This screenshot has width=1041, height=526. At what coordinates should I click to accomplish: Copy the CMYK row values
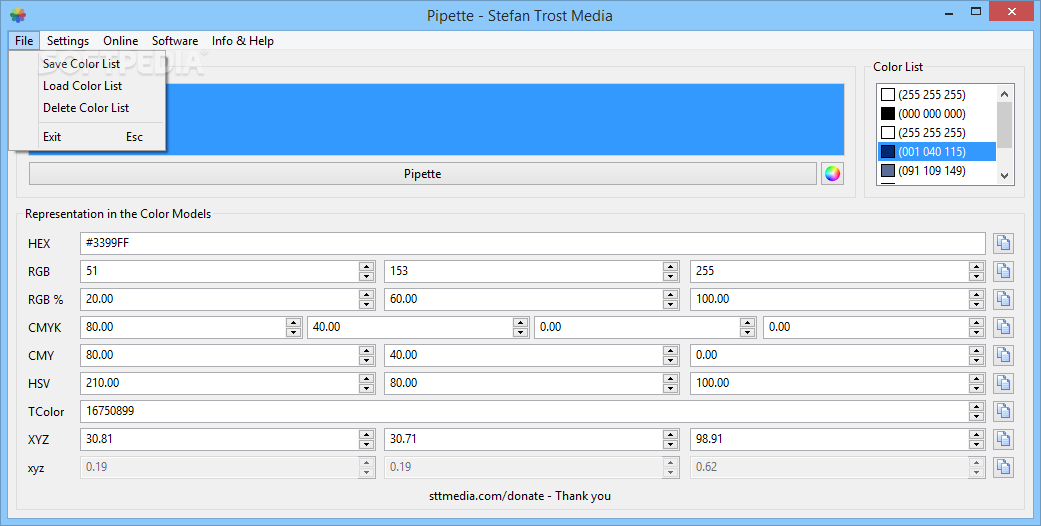point(1003,327)
